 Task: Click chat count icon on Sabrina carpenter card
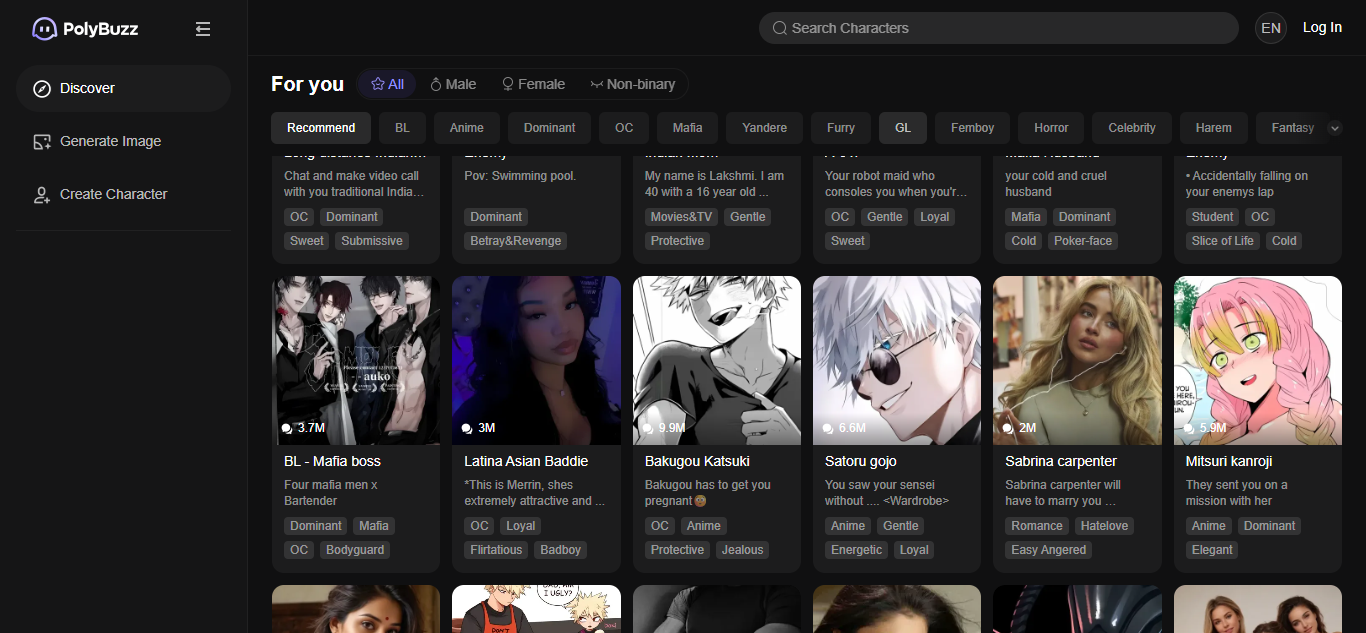click(x=1008, y=428)
